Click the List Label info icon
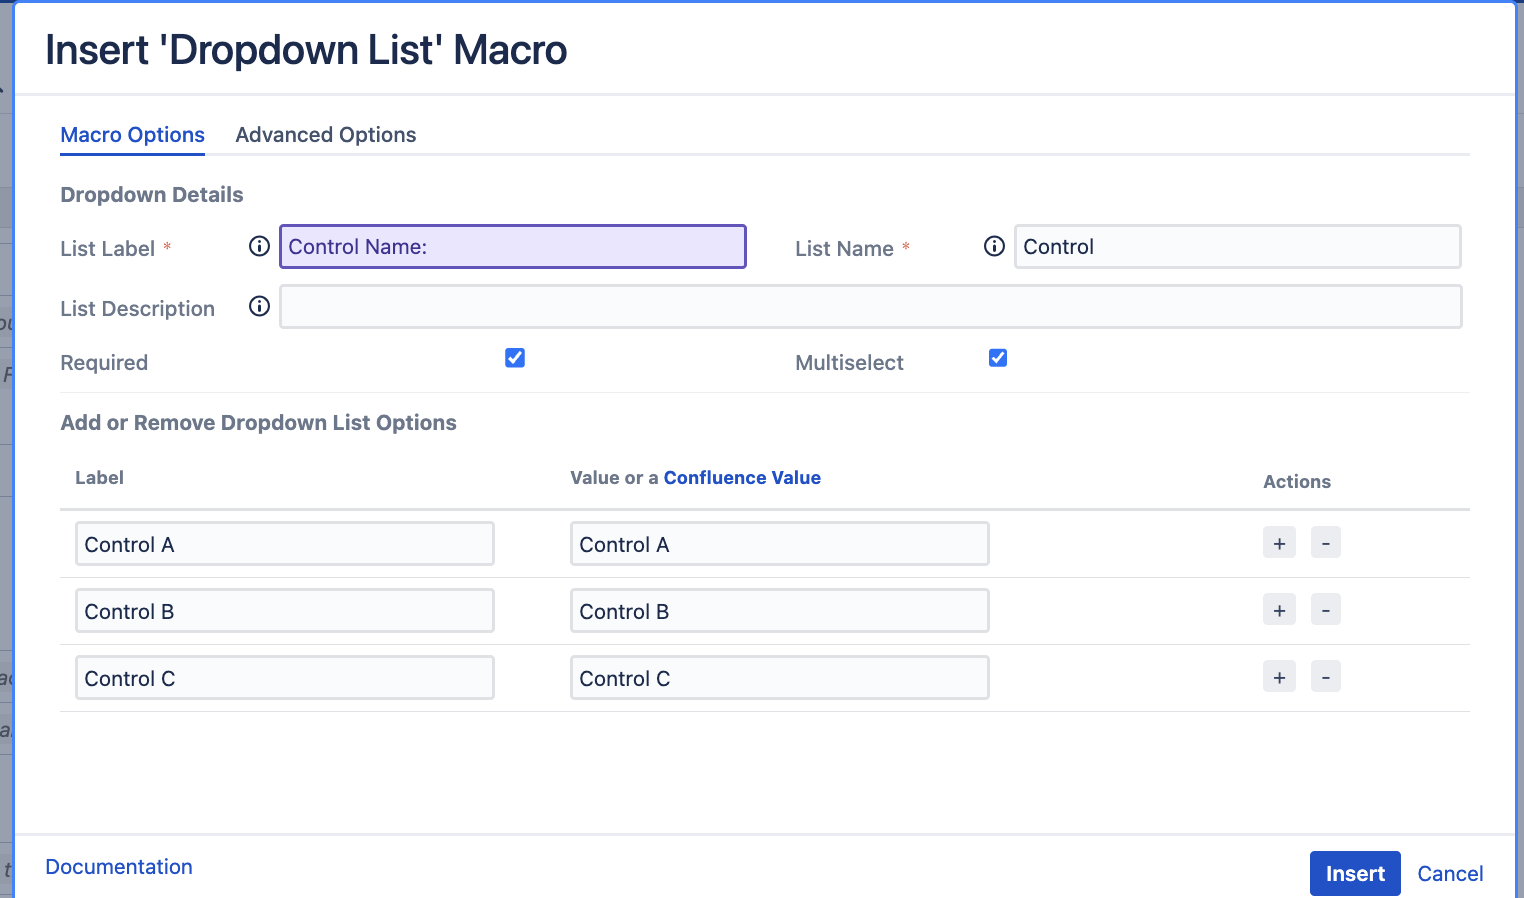1524x898 pixels. pos(259,246)
